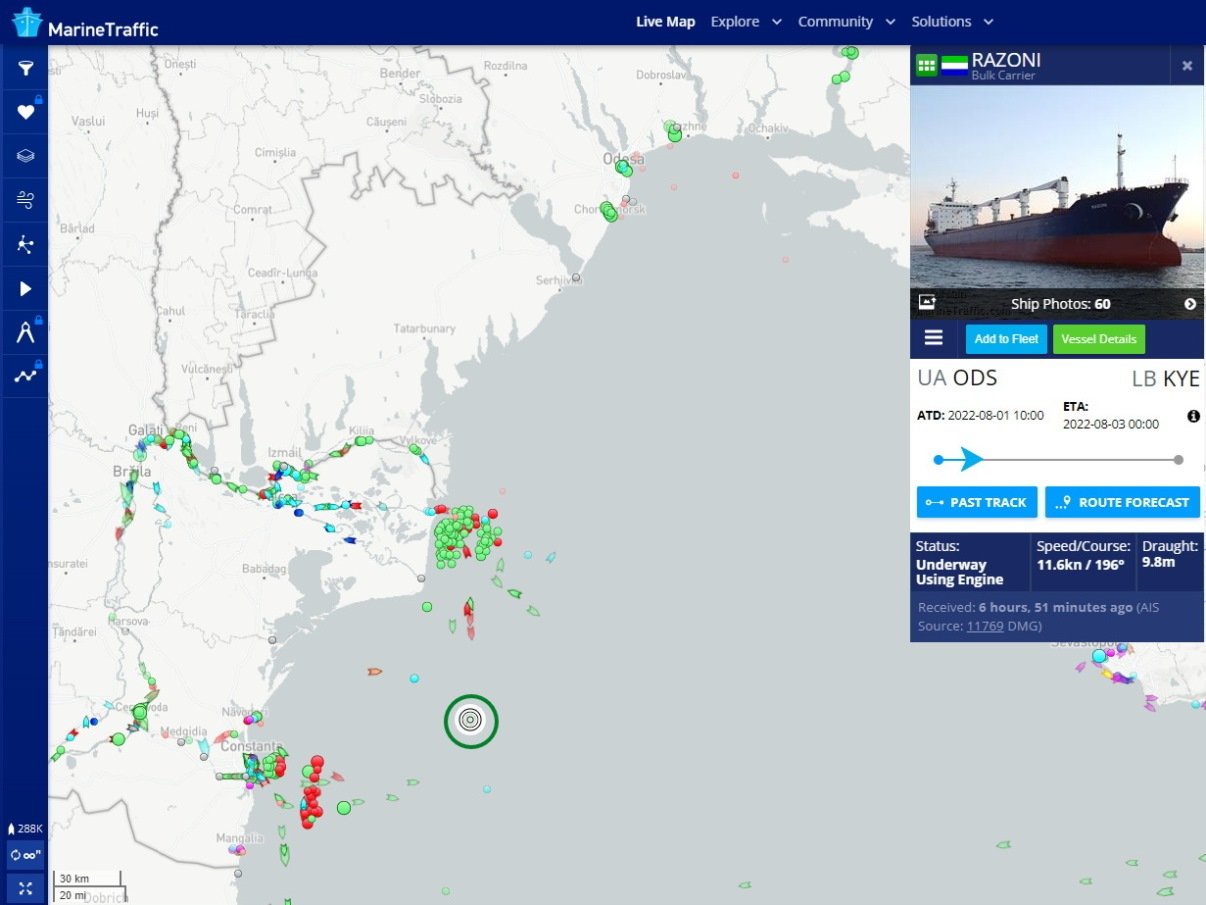The height and width of the screenshot is (905, 1206).
Task: Click the destination port KYE
Action: [1181, 378]
